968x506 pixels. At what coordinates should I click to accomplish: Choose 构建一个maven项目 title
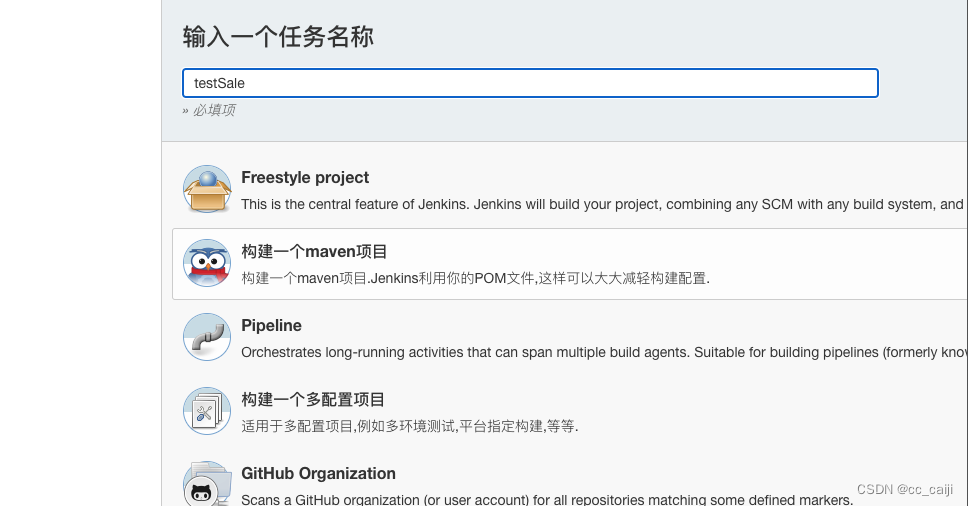coord(314,252)
